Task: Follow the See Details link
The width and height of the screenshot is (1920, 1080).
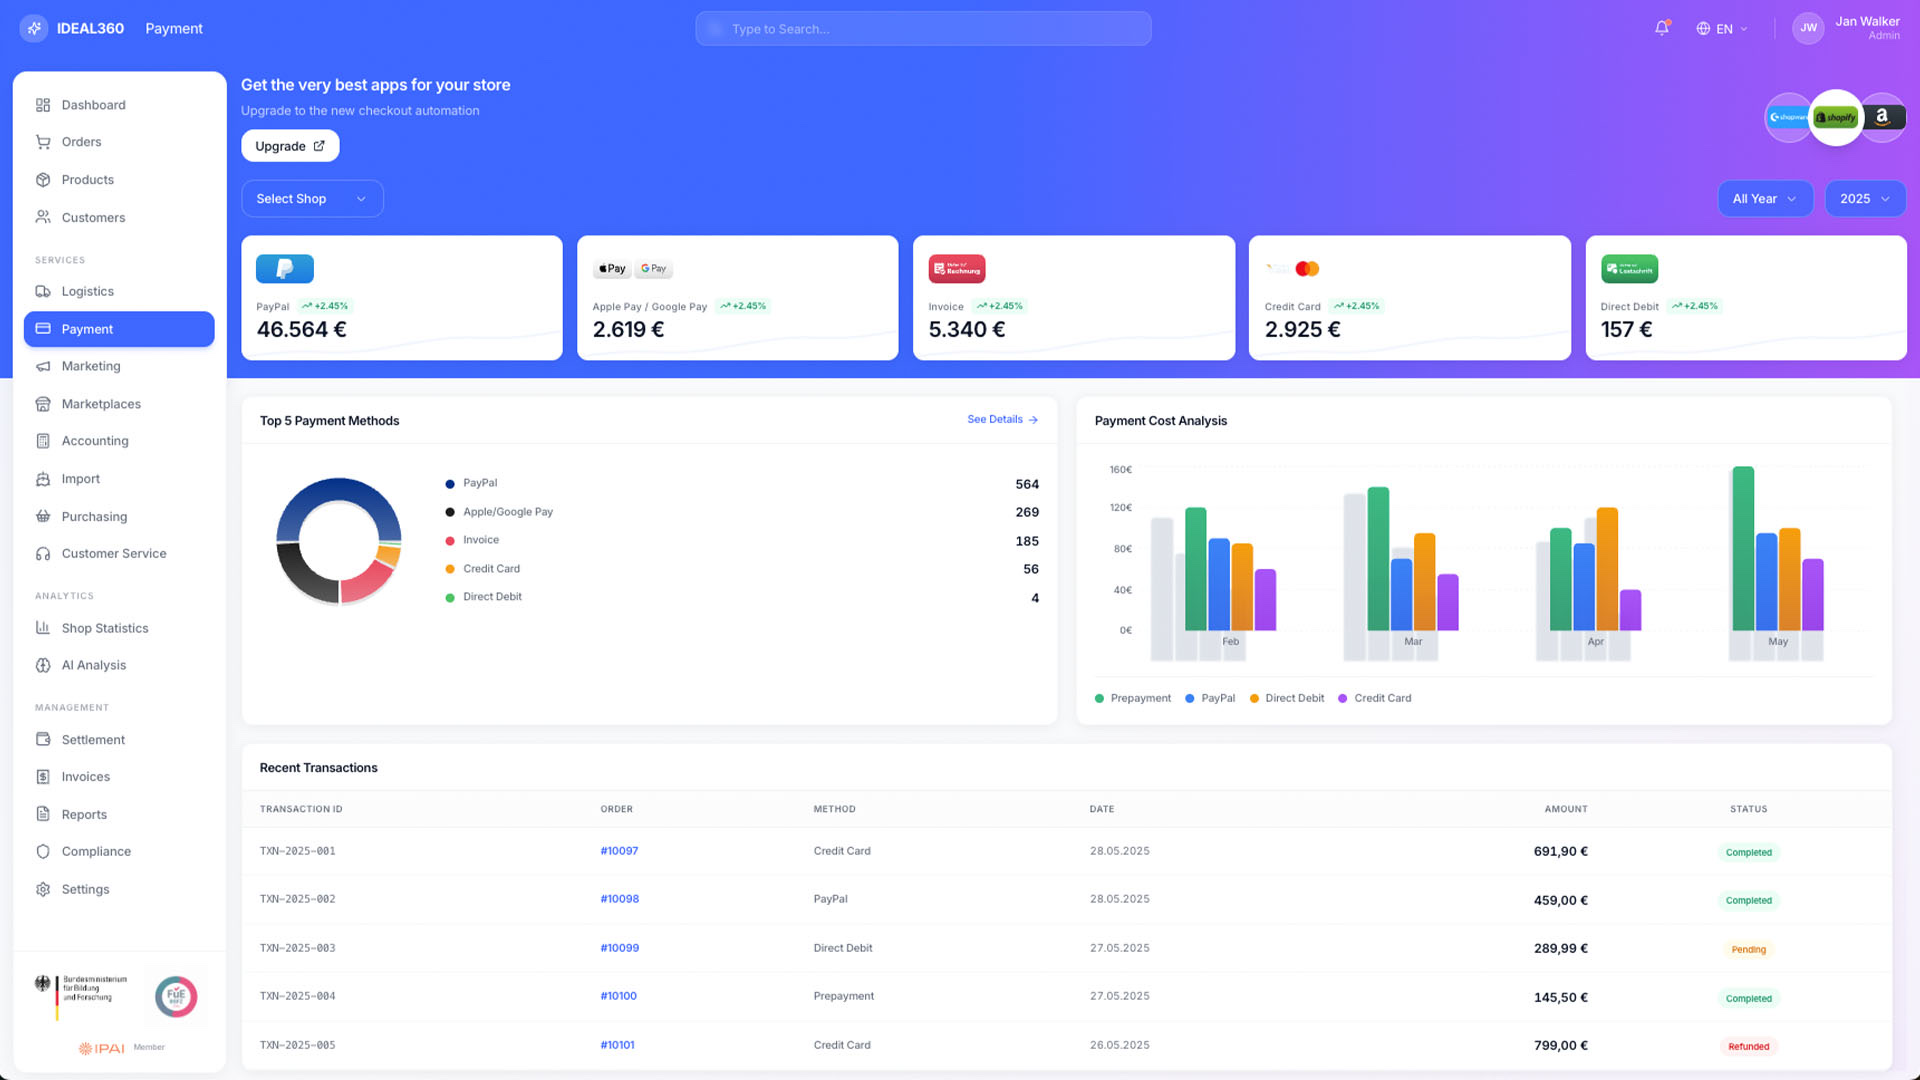Action: [x=1002, y=420]
